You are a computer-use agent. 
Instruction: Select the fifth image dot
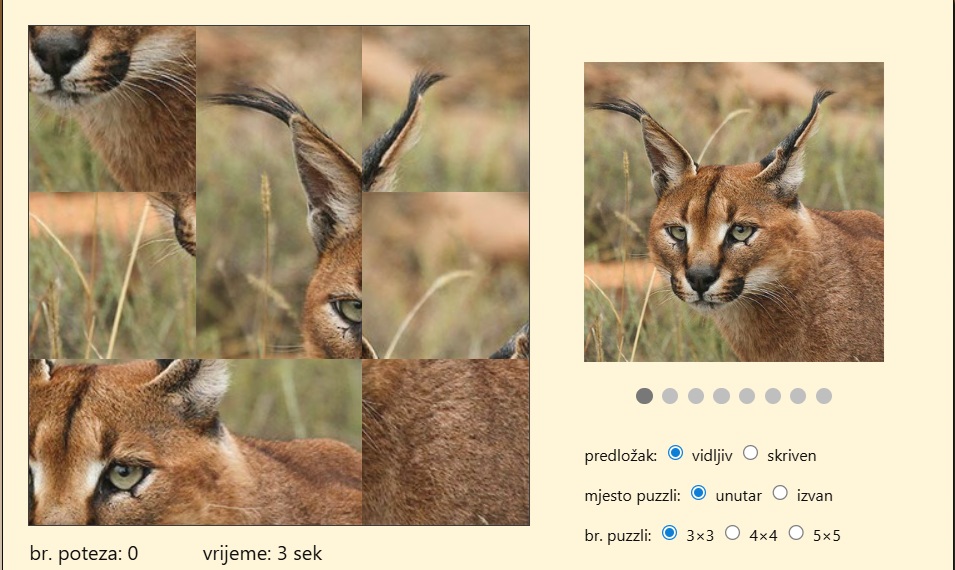pos(747,396)
